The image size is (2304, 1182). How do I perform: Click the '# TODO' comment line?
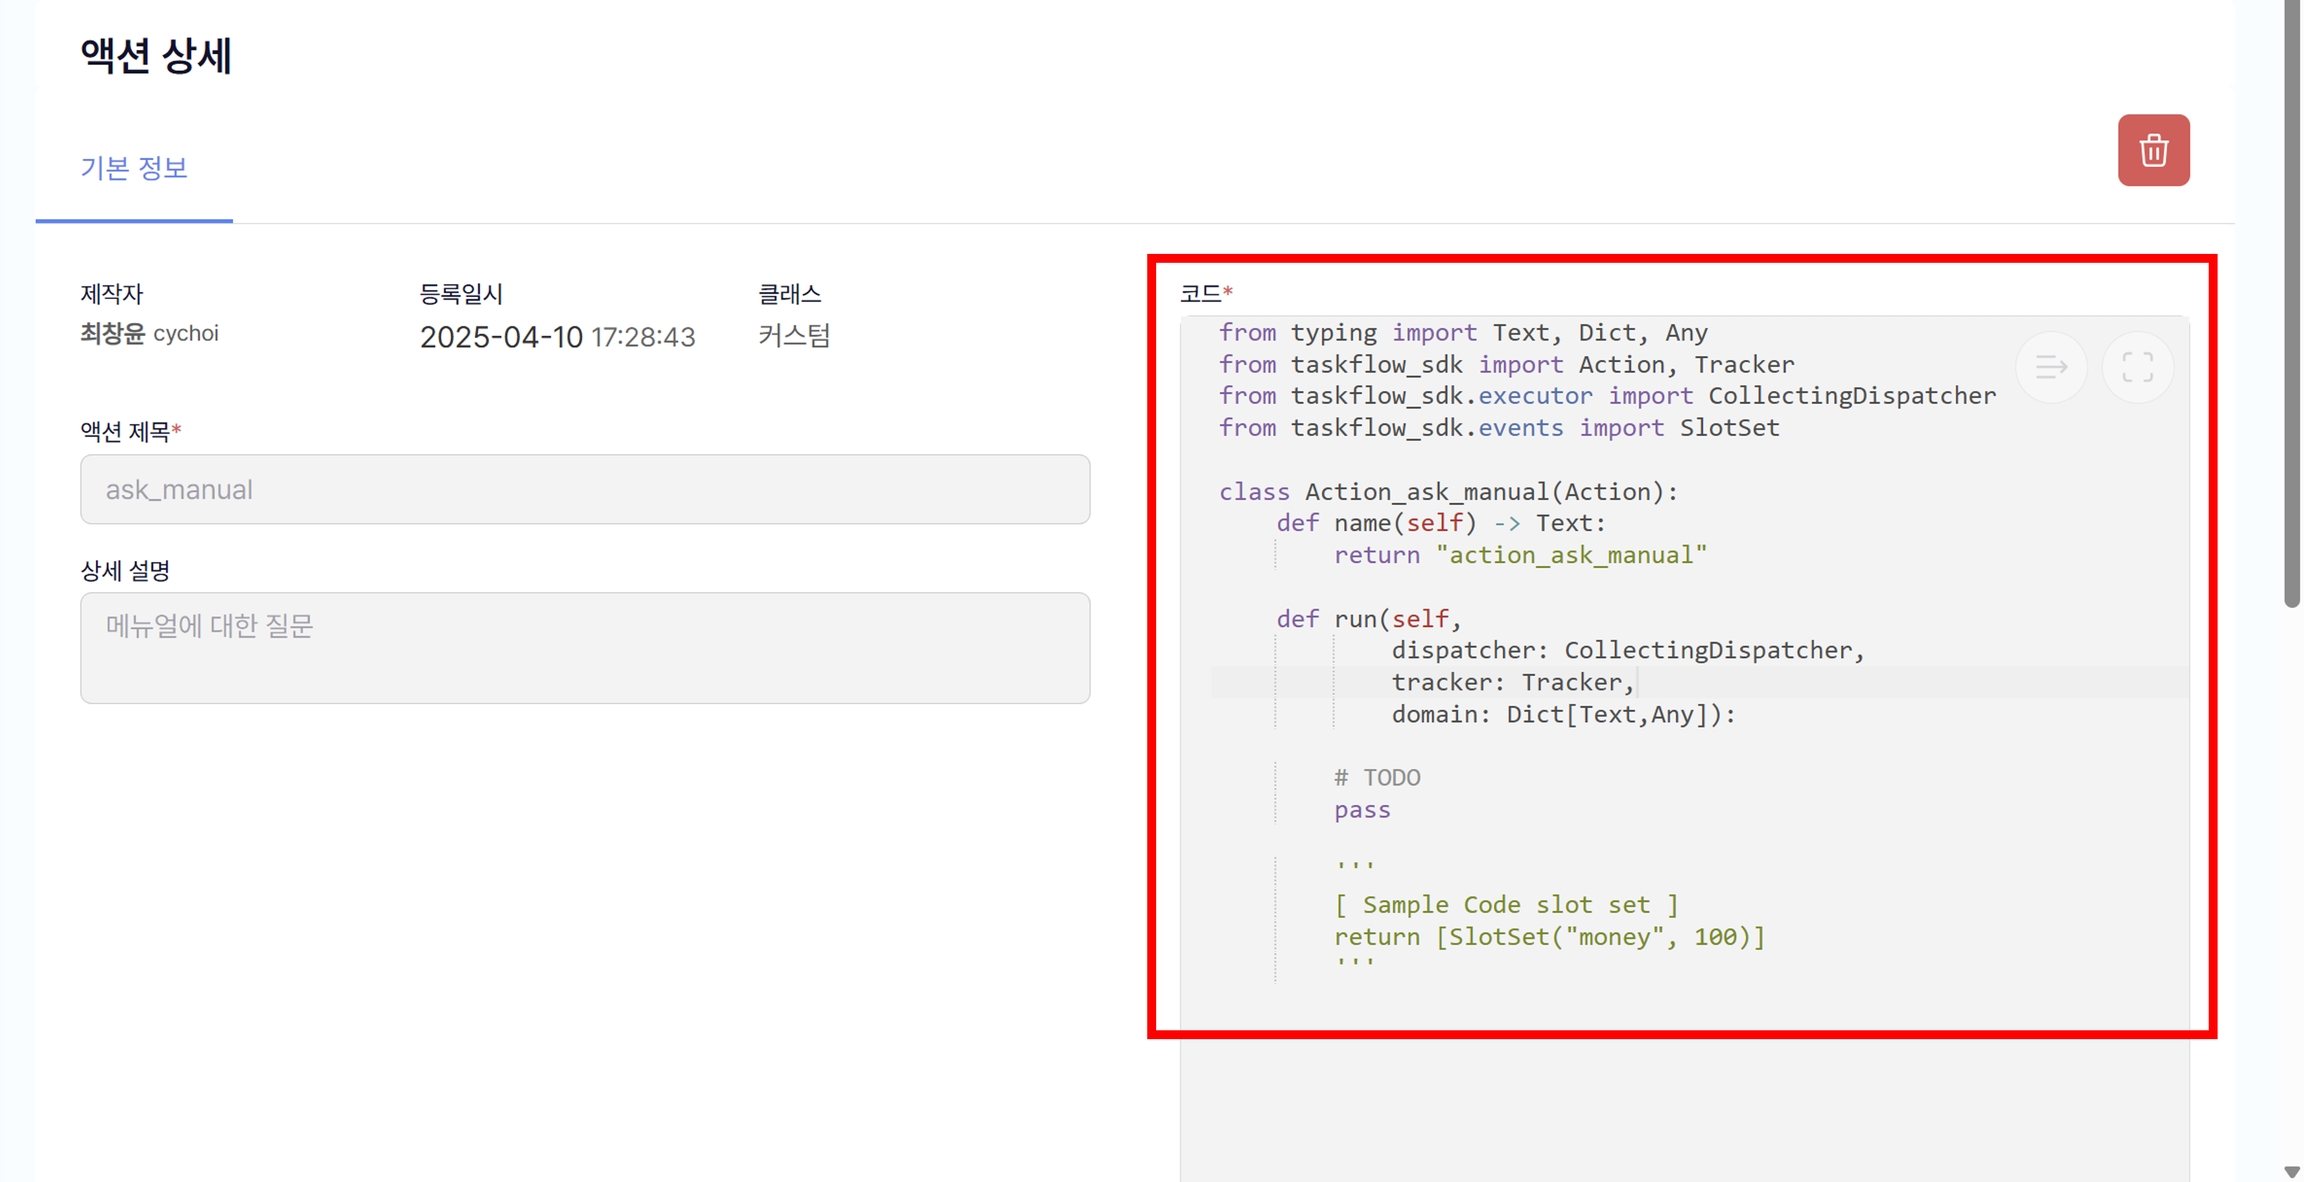click(1377, 778)
